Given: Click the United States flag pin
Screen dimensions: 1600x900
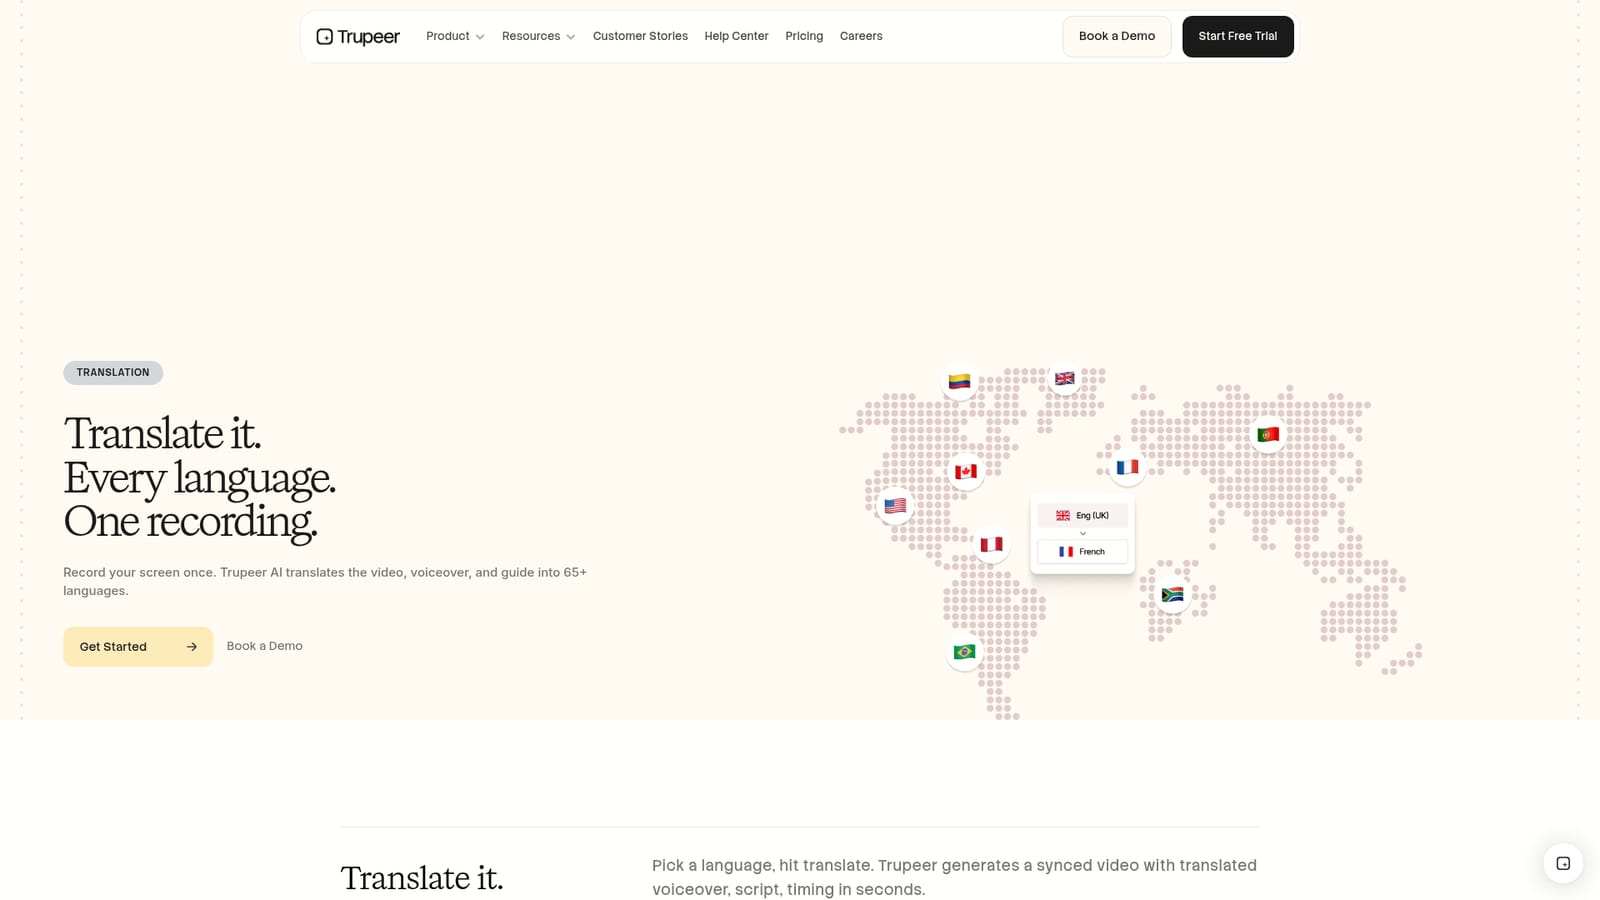Looking at the screenshot, I should point(895,506).
